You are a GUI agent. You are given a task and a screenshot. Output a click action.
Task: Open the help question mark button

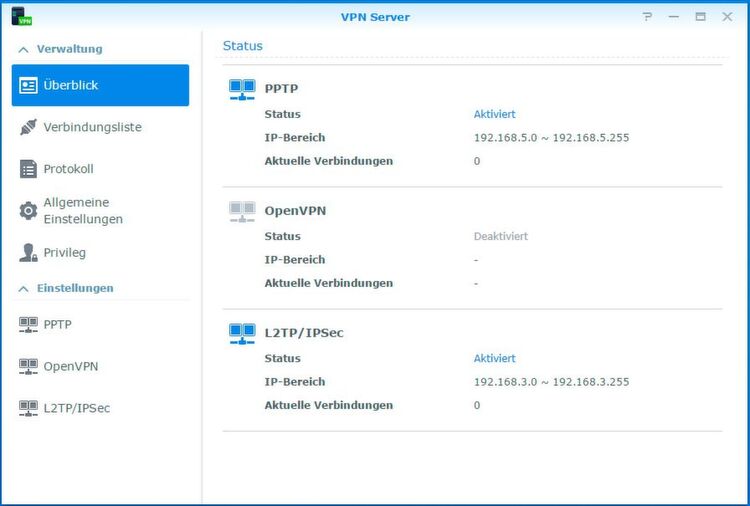coord(647,17)
